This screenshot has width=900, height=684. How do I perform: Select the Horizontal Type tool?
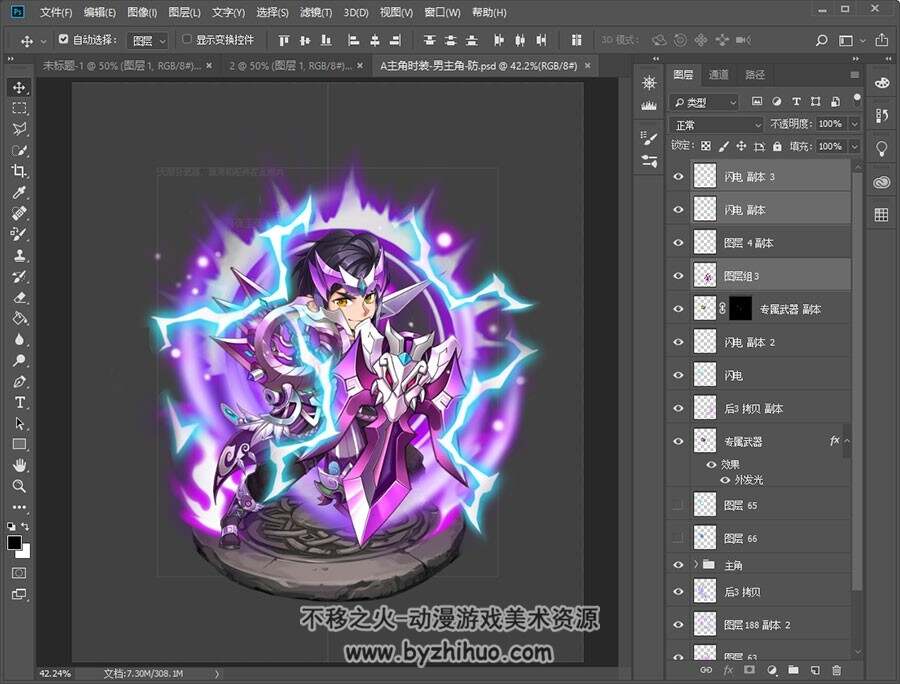[x=19, y=402]
